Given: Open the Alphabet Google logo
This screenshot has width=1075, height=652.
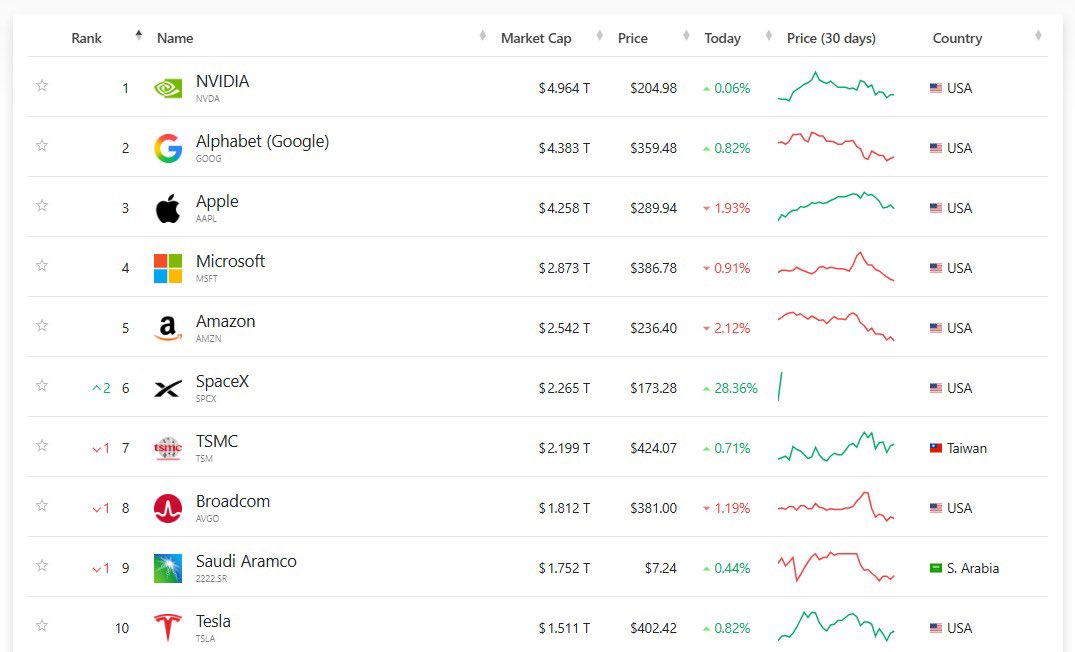Looking at the screenshot, I should [x=168, y=148].
